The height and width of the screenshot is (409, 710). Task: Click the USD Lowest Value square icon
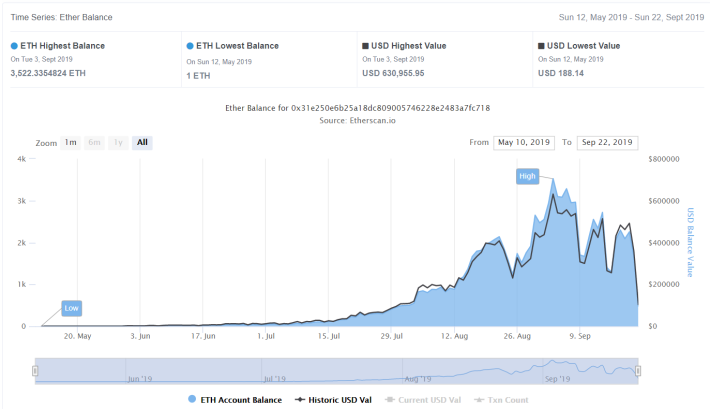click(x=541, y=46)
